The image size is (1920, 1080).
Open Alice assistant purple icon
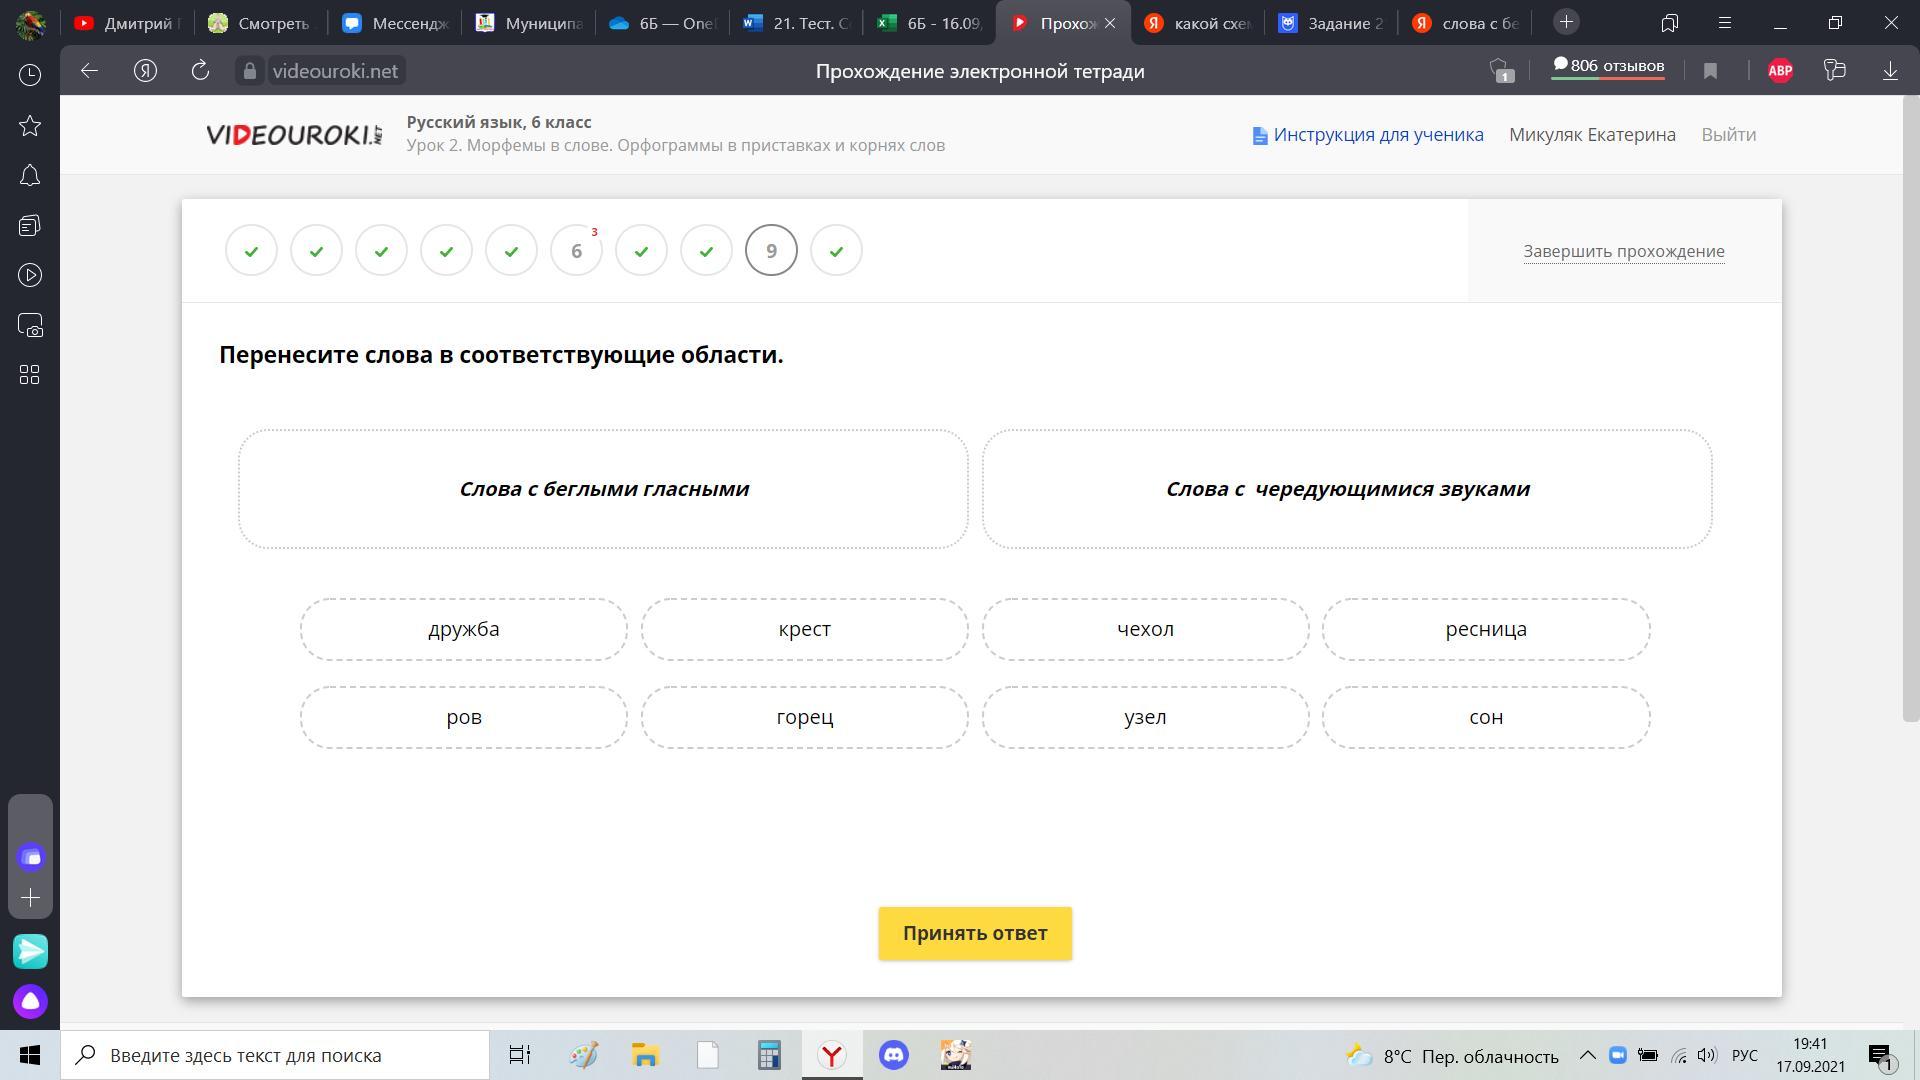(30, 1001)
